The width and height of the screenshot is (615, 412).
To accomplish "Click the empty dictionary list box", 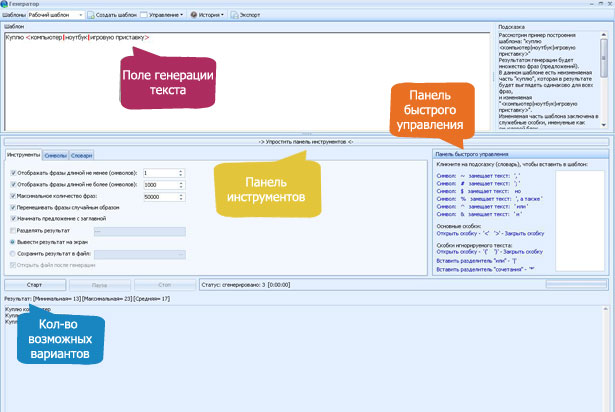I will coord(580,221).
